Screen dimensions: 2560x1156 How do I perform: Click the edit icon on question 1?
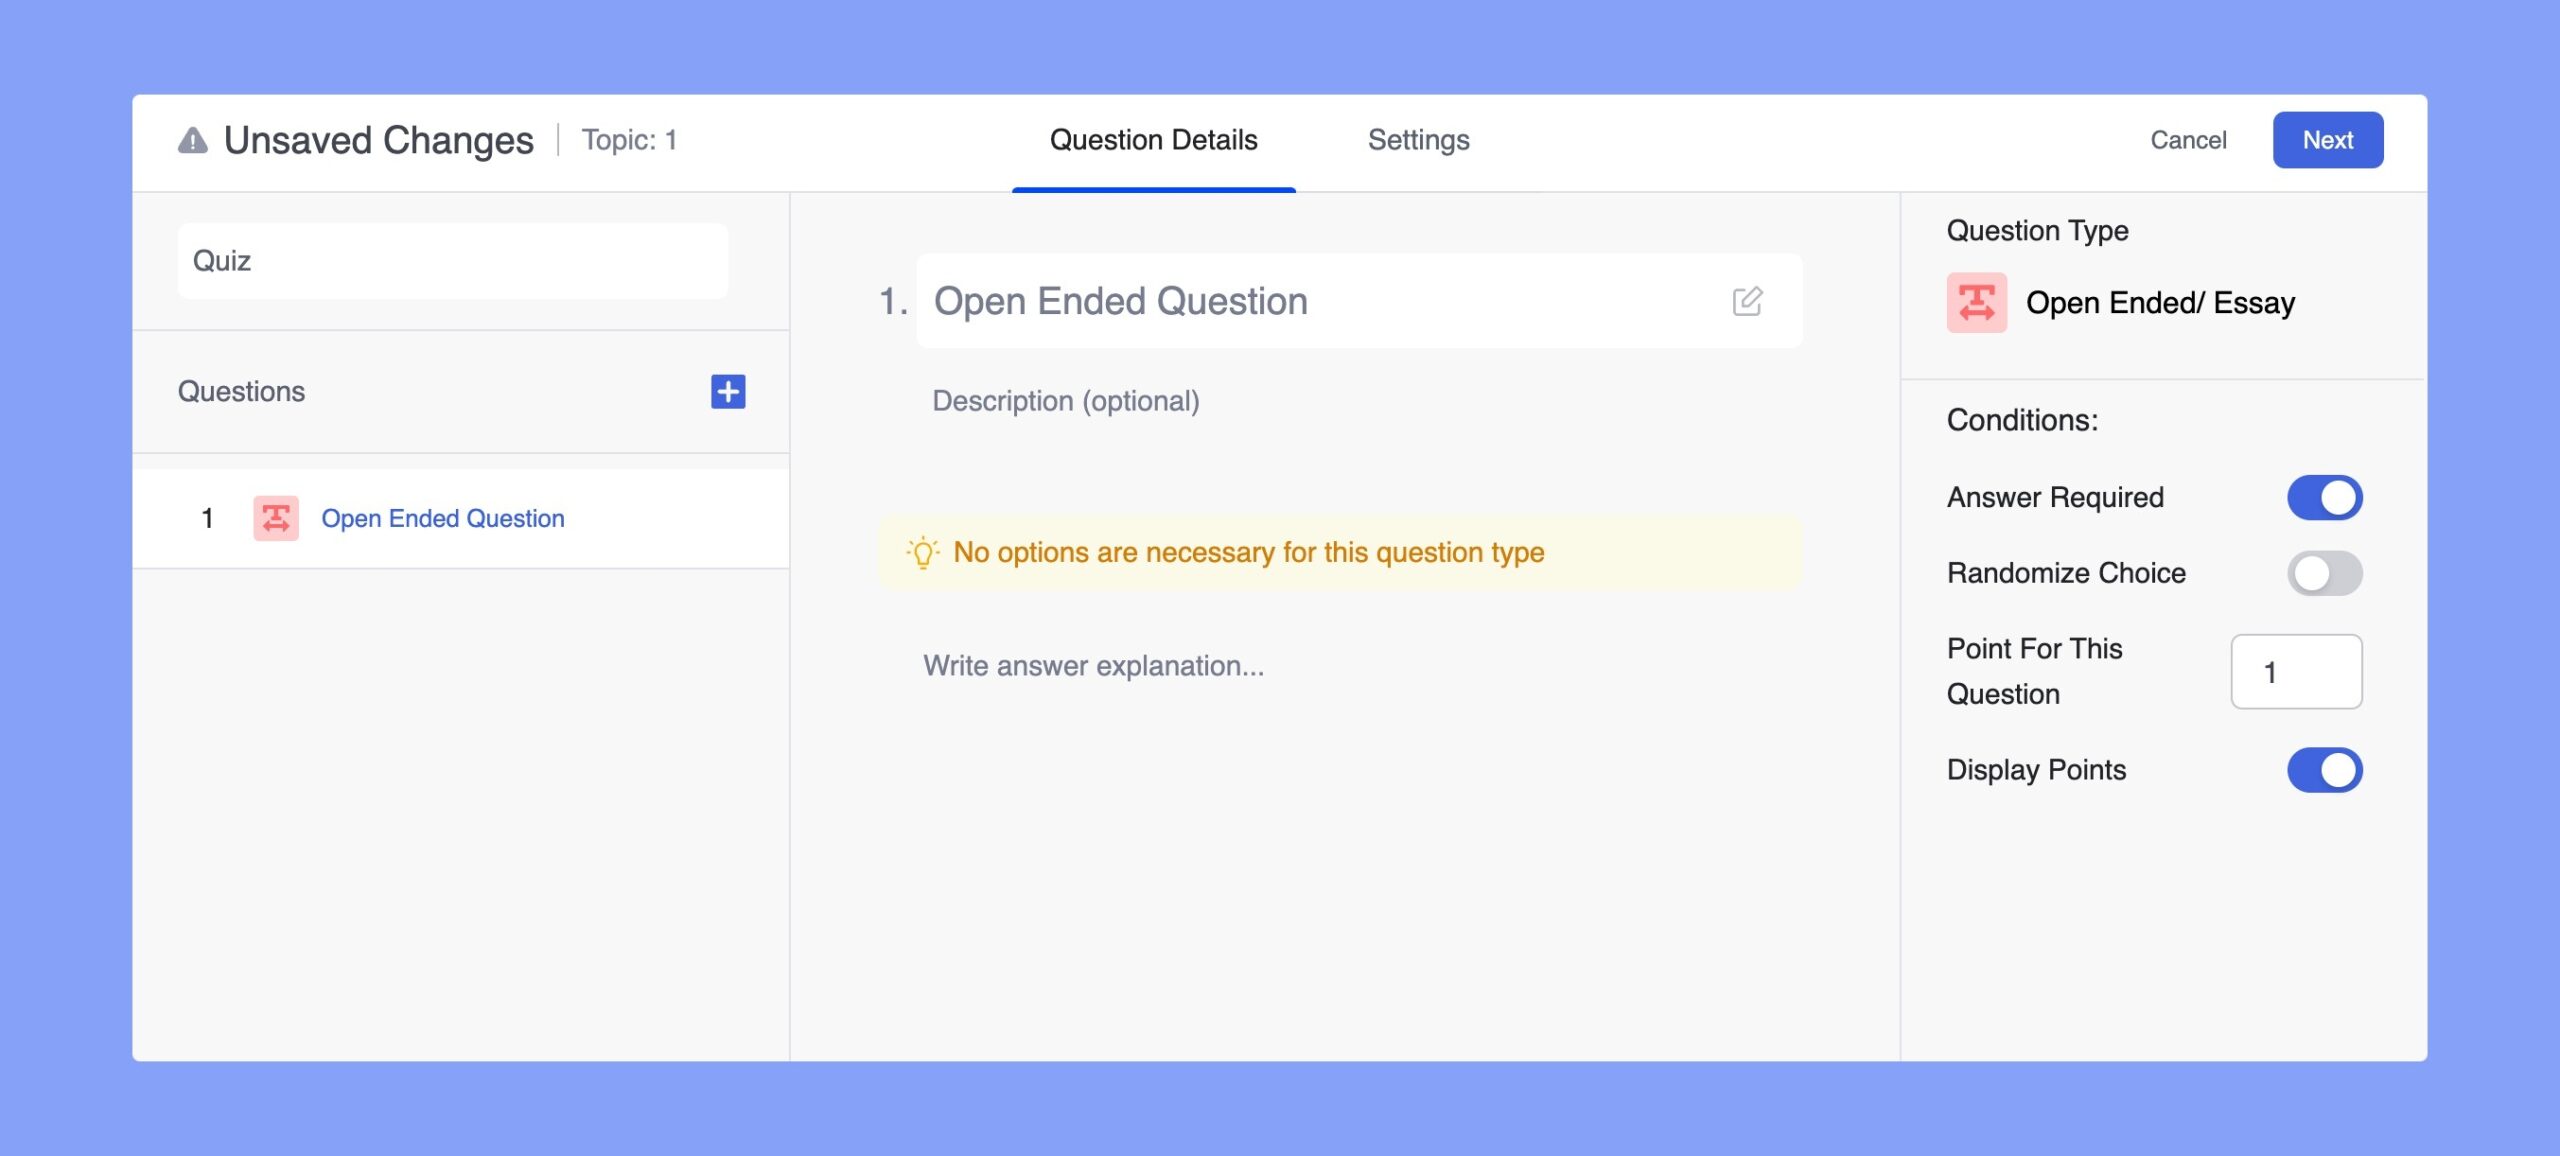(1749, 300)
